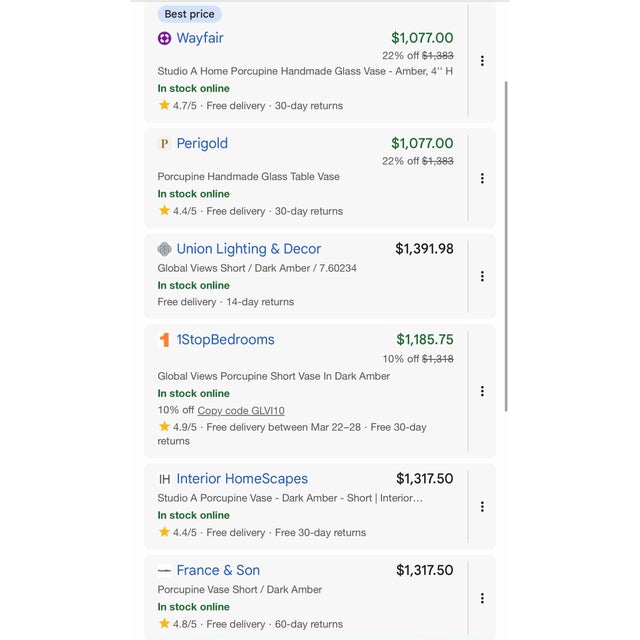Click the Perigold store logo icon

[x=165, y=144]
